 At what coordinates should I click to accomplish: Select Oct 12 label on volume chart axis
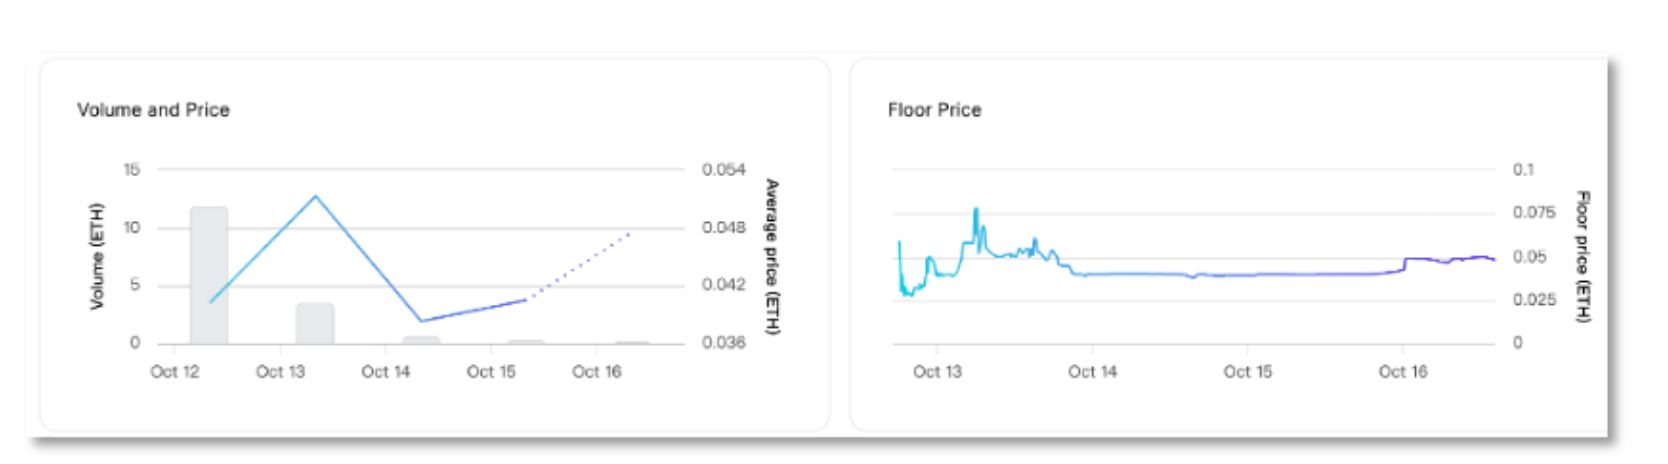click(x=174, y=372)
